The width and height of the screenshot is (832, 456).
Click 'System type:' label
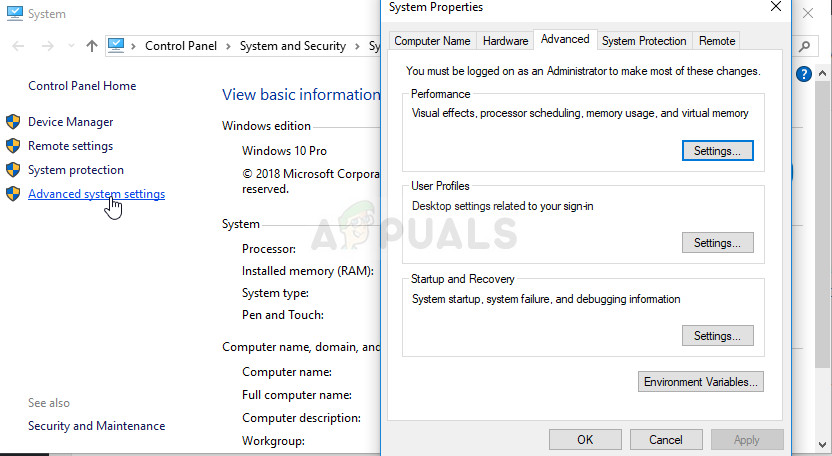pyautogui.click(x=275, y=293)
